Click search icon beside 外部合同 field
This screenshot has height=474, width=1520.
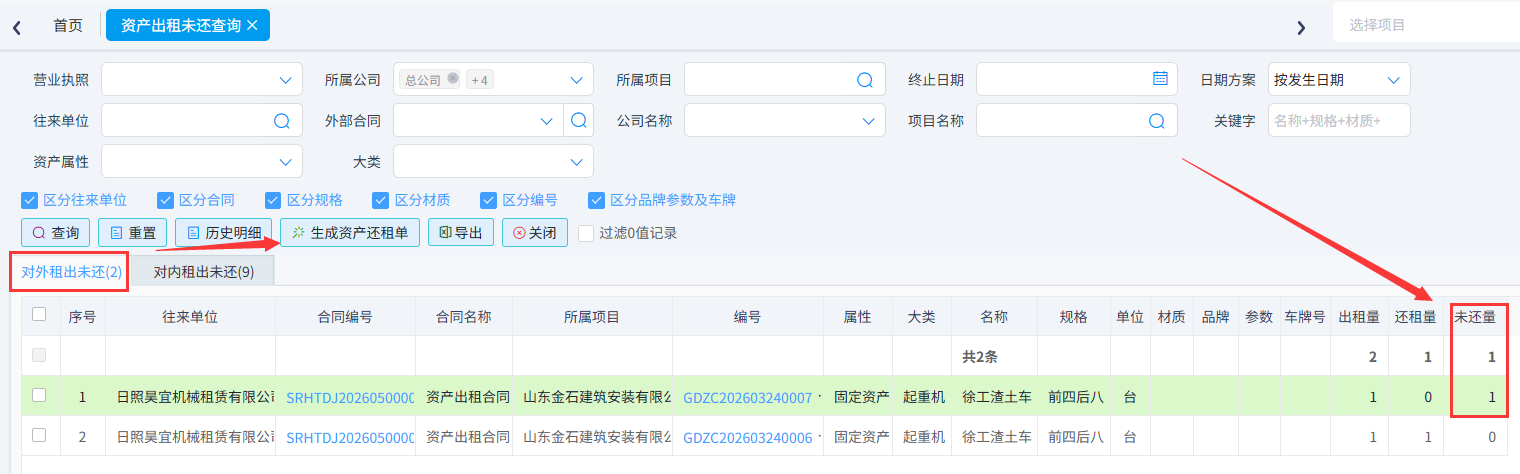[x=578, y=121]
